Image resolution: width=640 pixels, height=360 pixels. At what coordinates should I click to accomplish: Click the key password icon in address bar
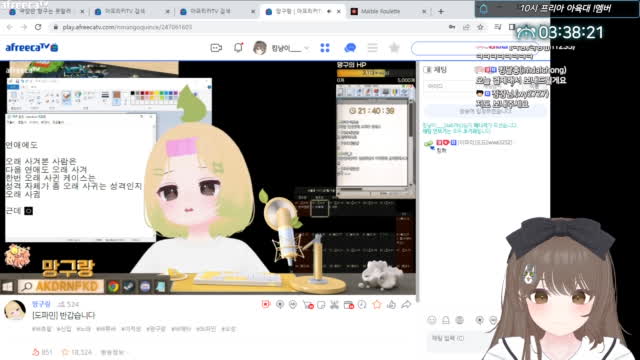[452, 27]
